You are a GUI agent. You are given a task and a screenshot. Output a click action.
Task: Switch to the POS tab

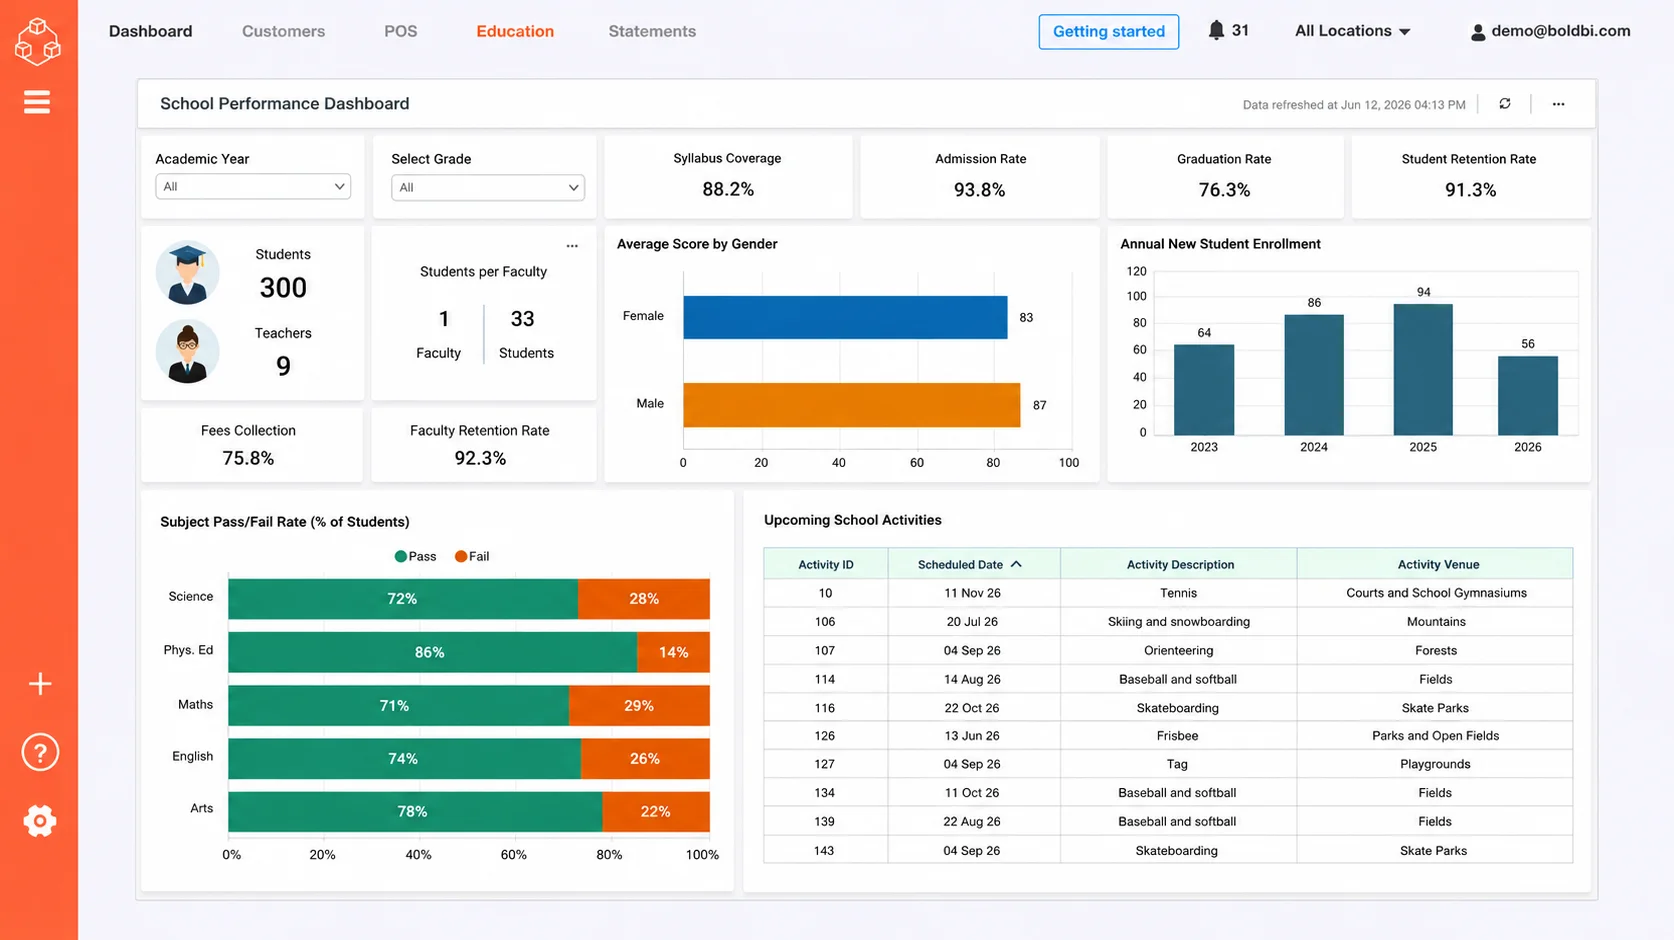pos(400,31)
